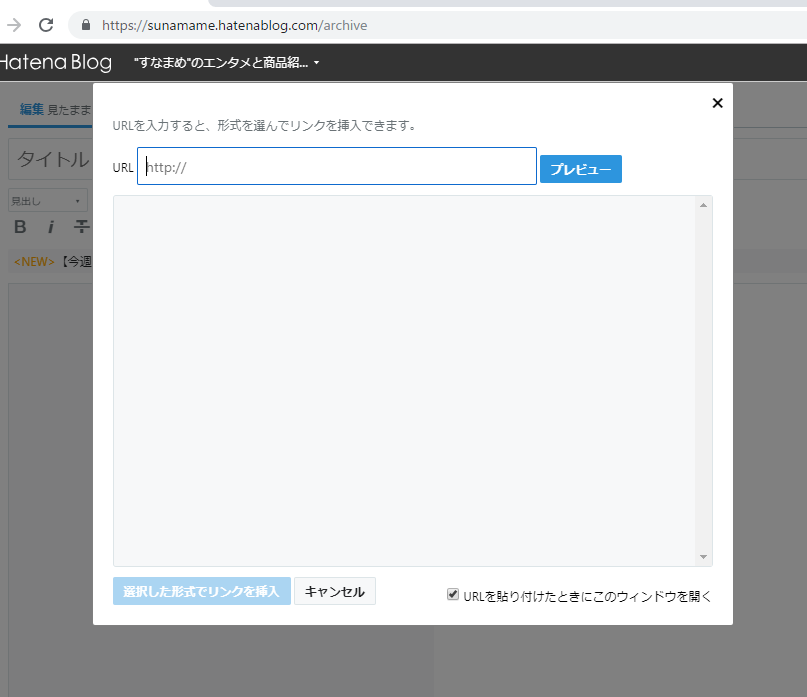This screenshot has height=697, width=807.
Task: Click the キャンセル button
Action: (x=334, y=592)
